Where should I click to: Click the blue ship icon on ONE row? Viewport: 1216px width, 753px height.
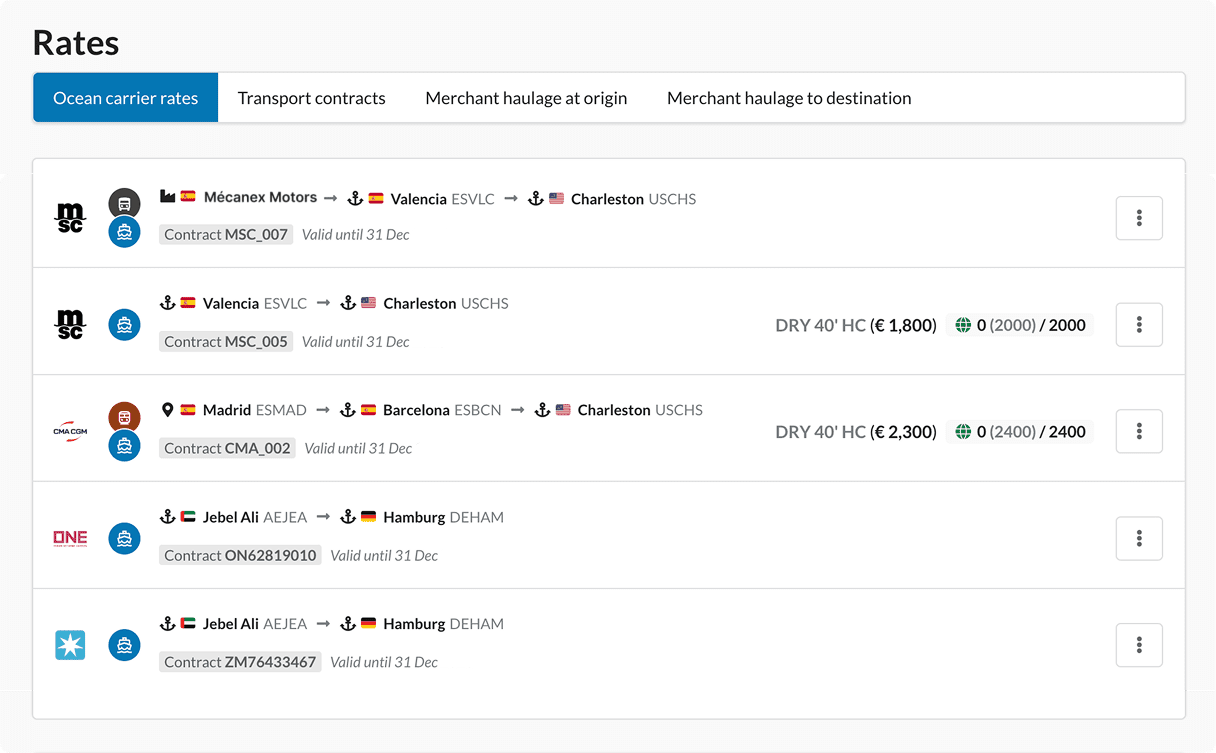(124, 538)
